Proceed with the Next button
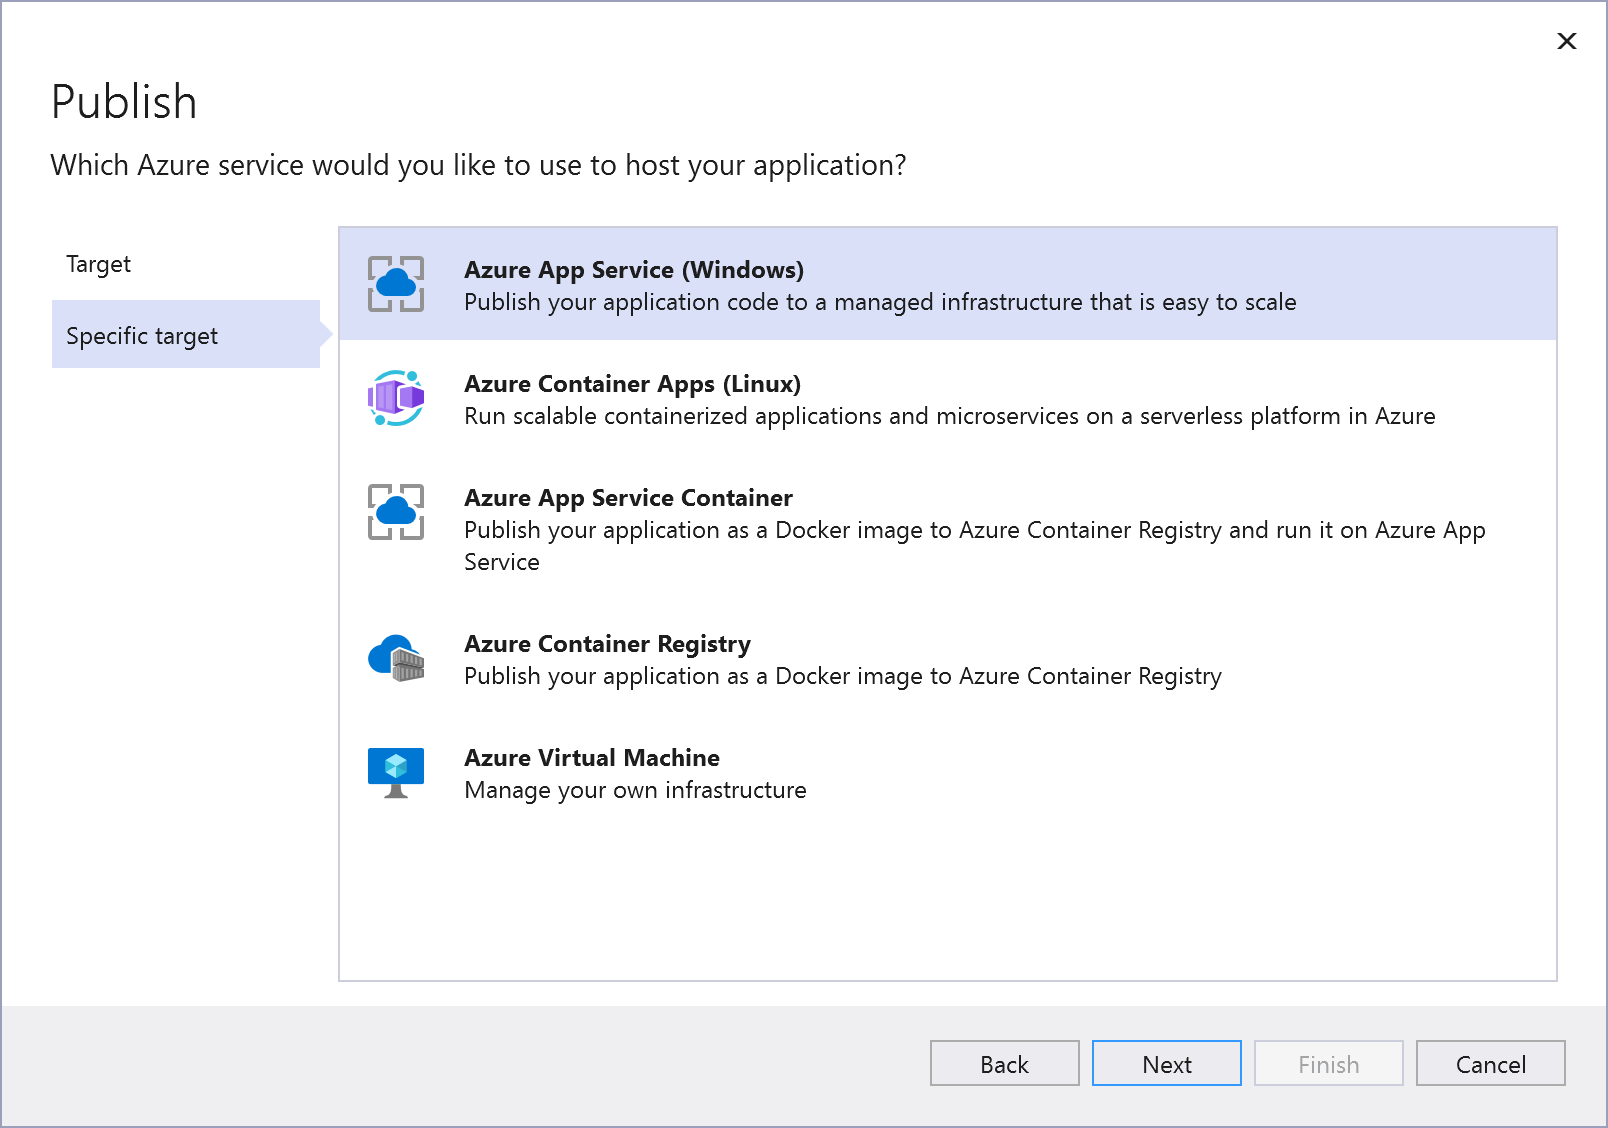Image resolution: width=1608 pixels, height=1128 pixels. click(1166, 1063)
